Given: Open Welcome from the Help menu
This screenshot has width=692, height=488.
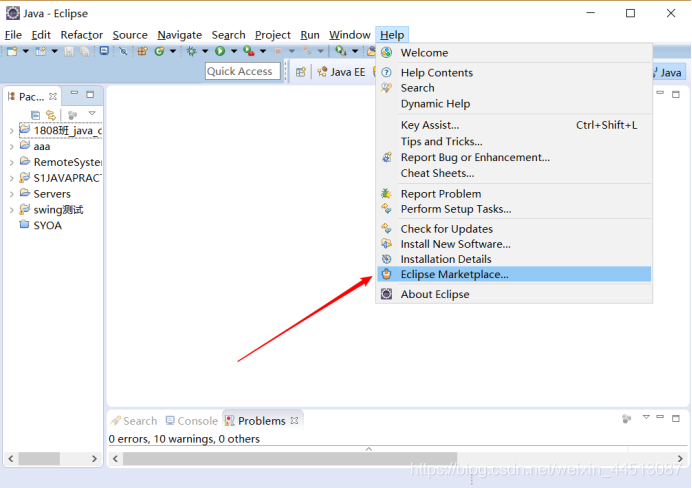Looking at the screenshot, I should point(514,53).
